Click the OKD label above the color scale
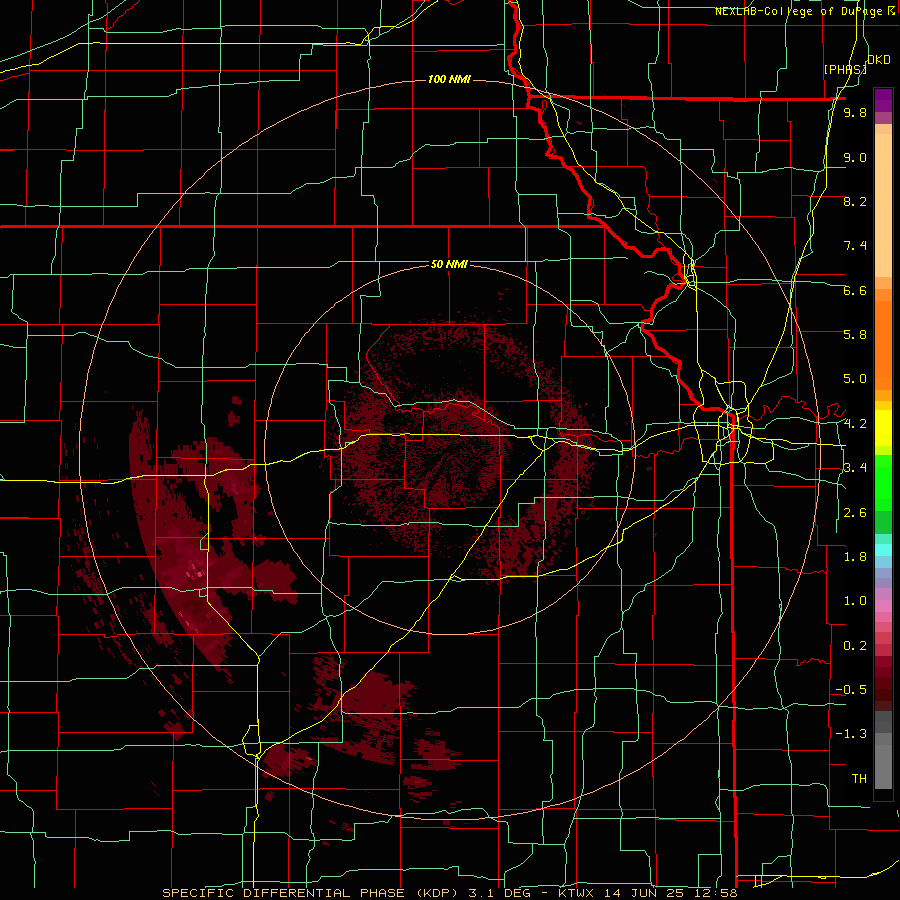This screenshot has width=900, height=900. [879, 60]
